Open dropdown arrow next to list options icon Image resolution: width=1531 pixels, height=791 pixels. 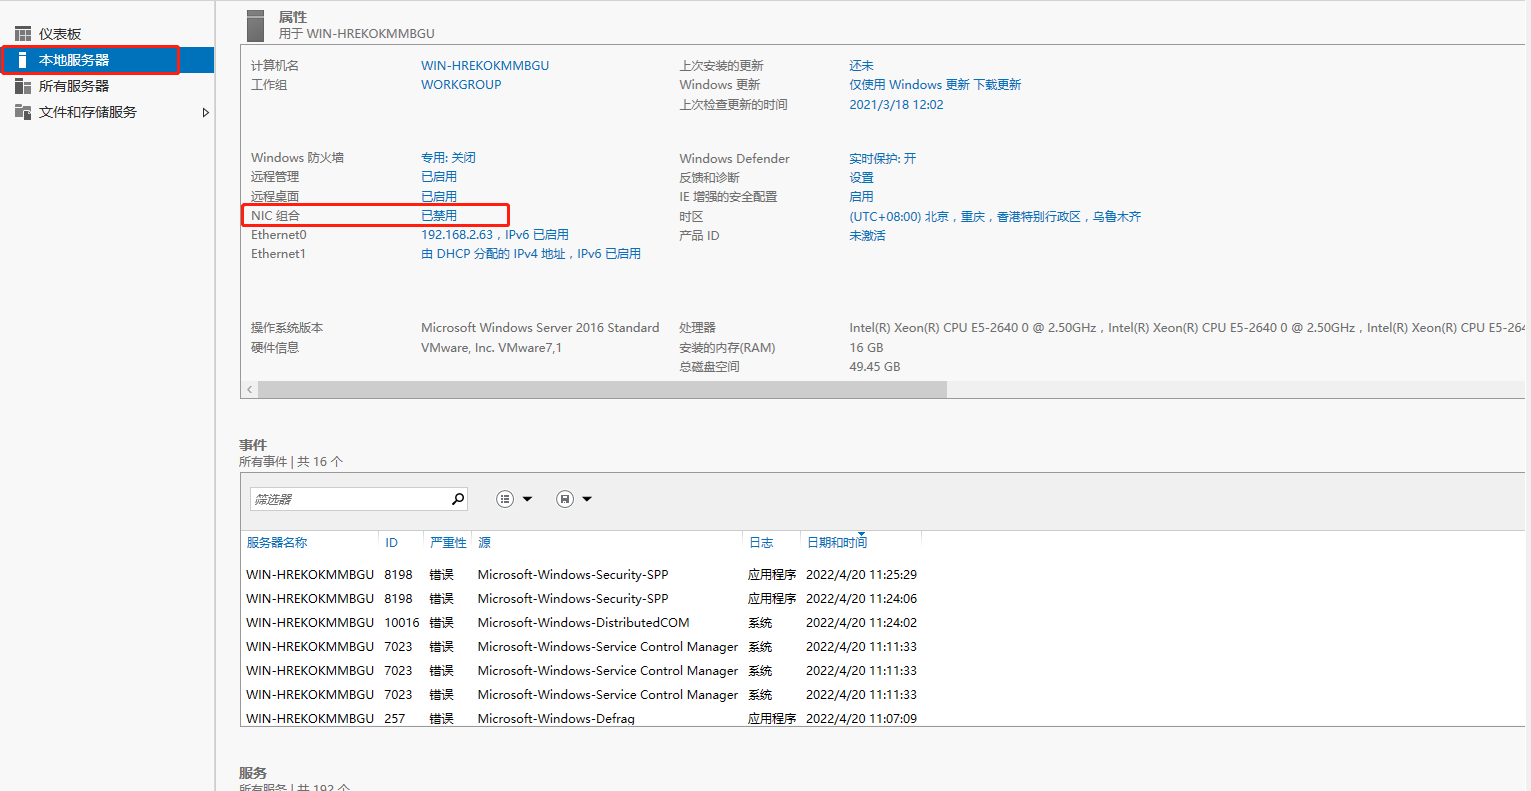coord(528,499)
